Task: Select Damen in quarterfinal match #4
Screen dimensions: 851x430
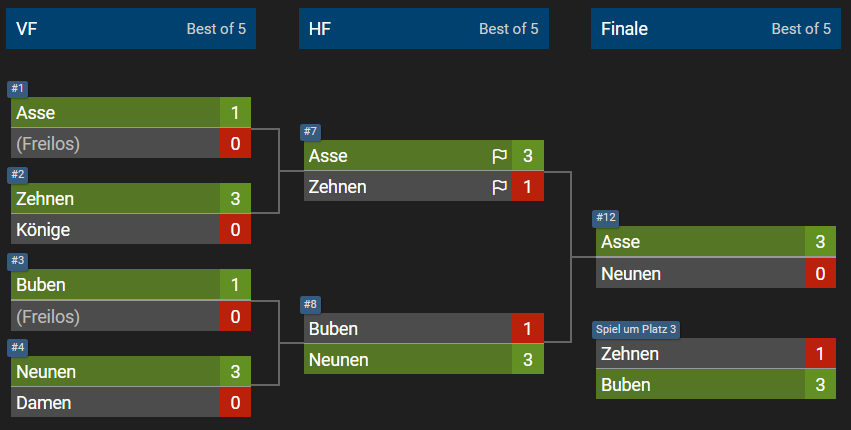Action: pyautogui.click(x=116, y=402)
